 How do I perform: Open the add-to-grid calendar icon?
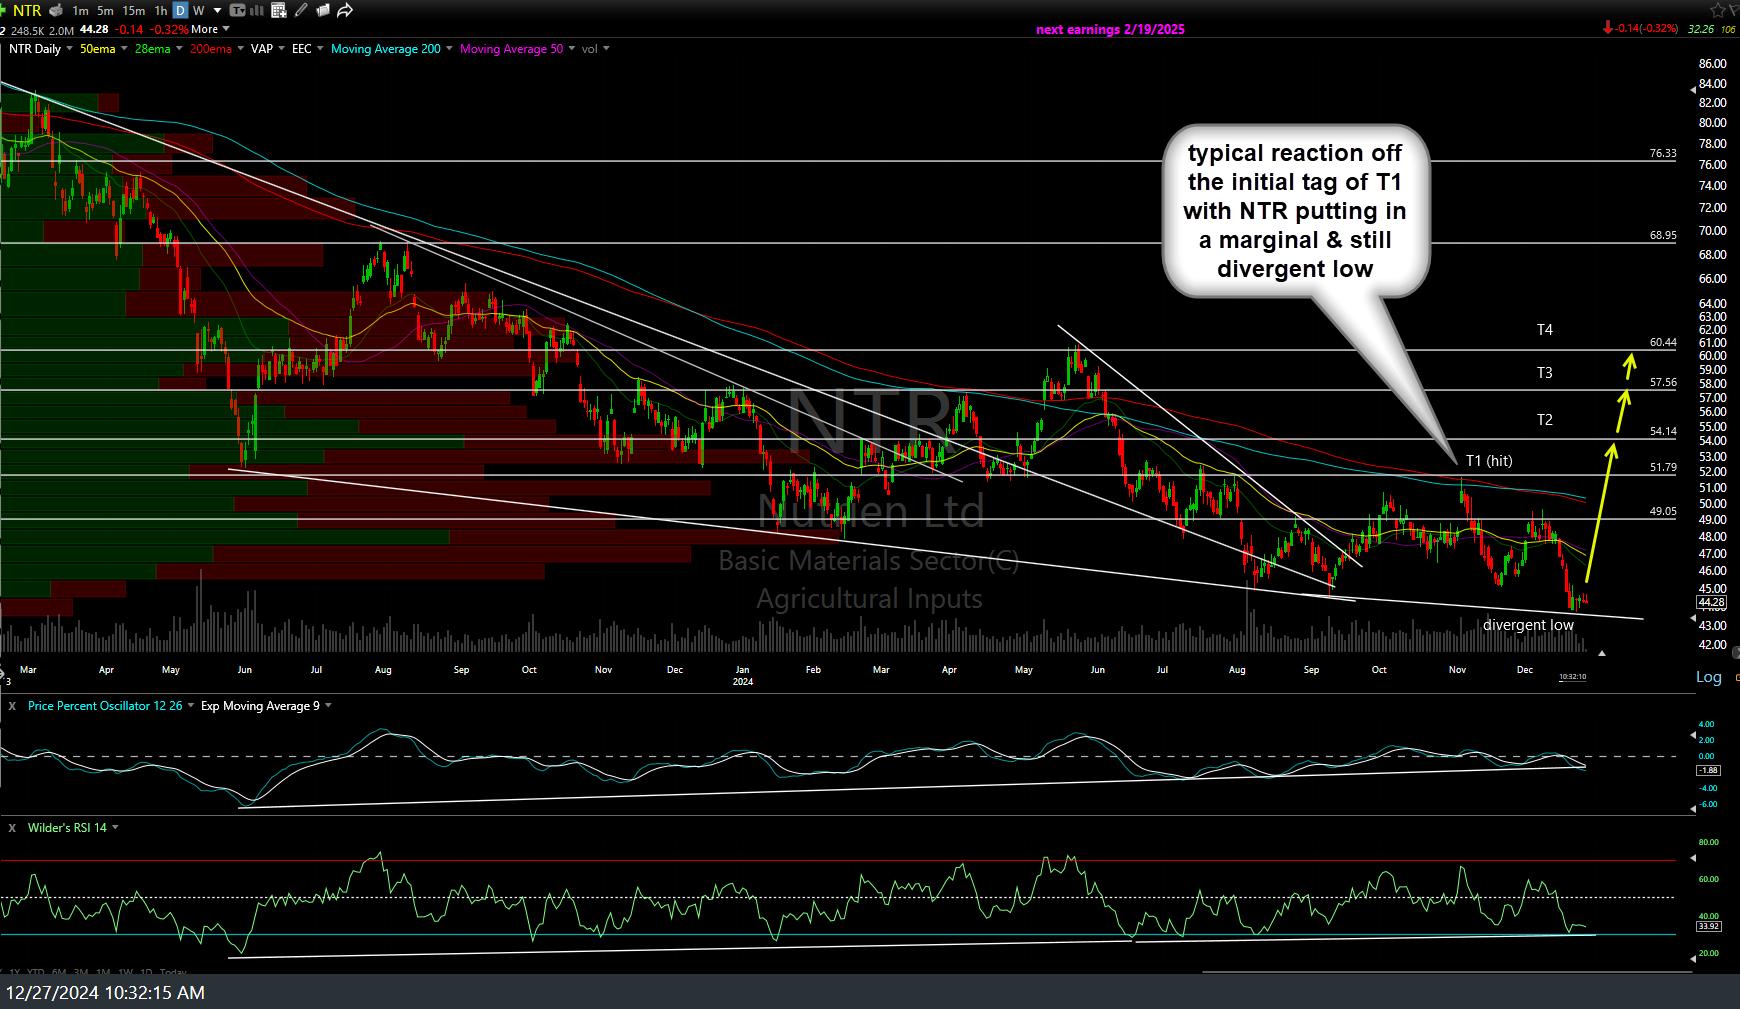tap(278, 11)
